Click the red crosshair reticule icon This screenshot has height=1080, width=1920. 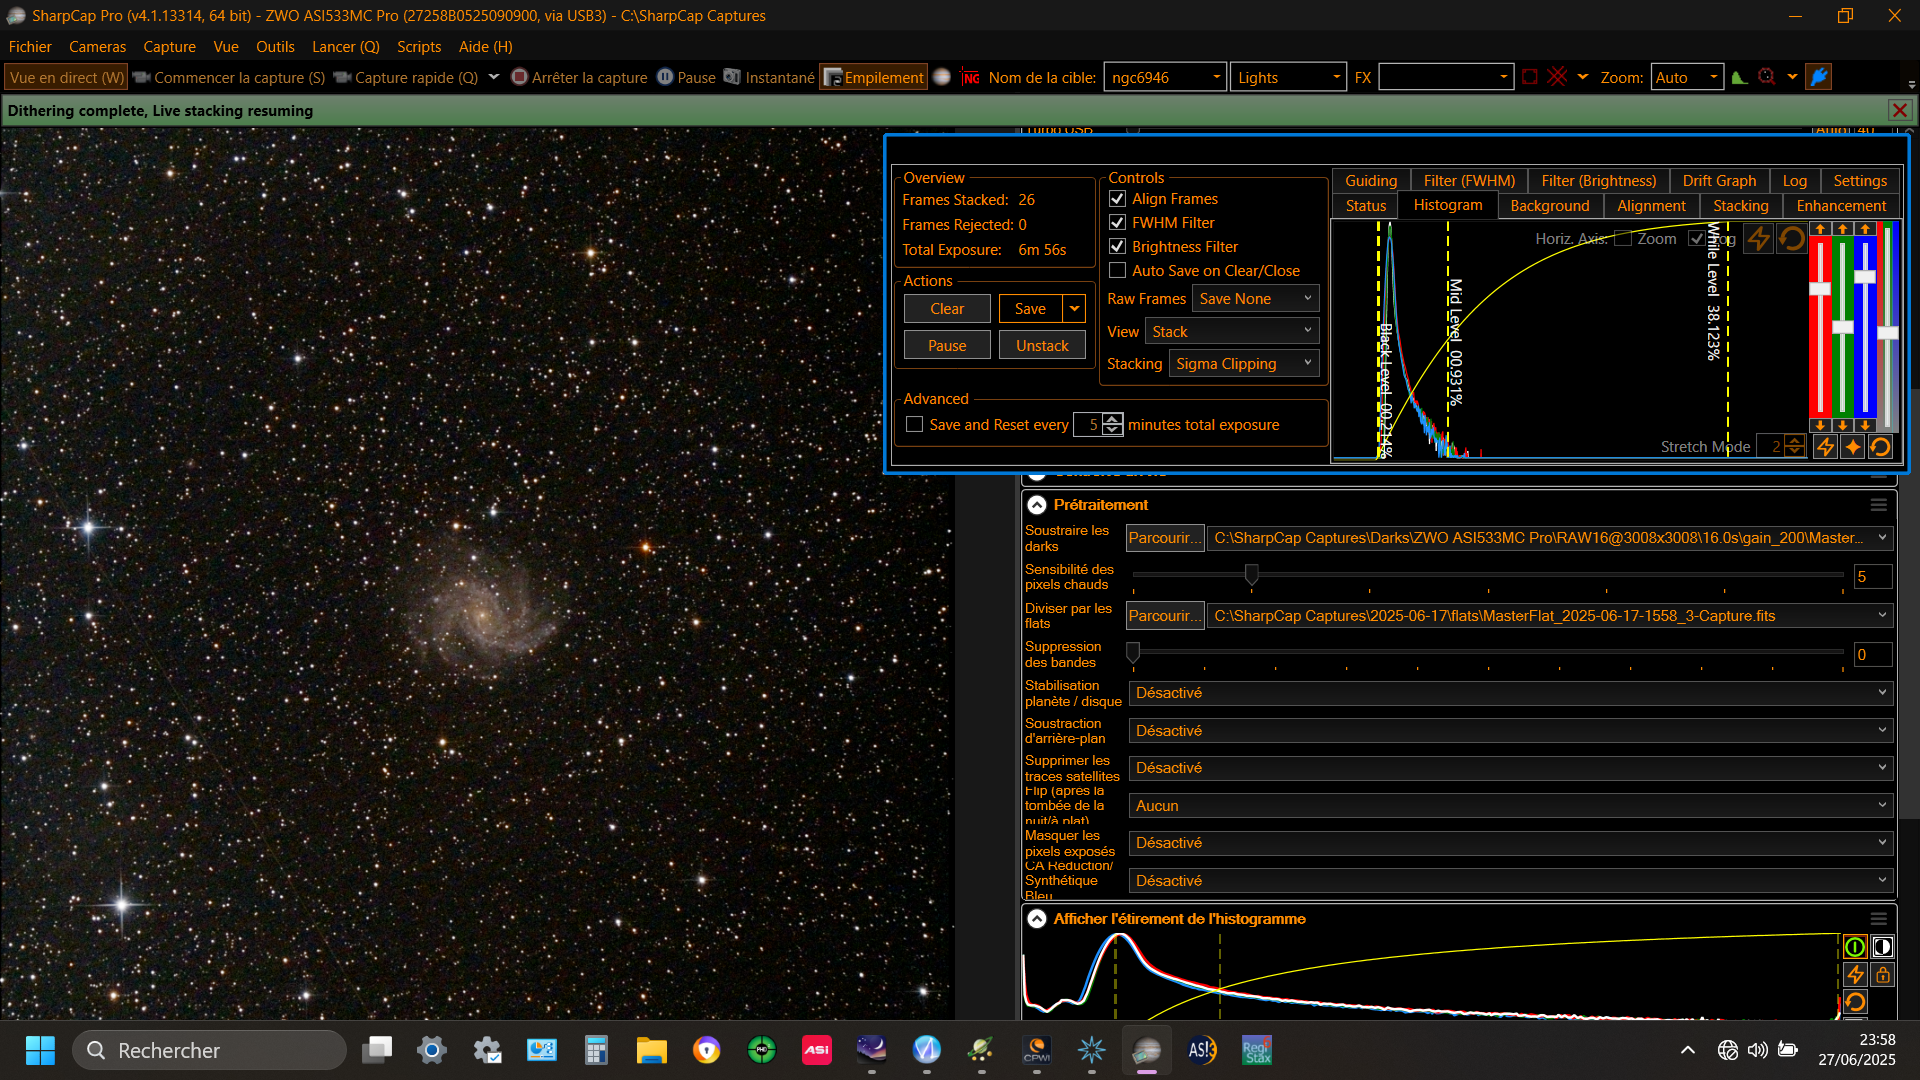coord(1557,77)
